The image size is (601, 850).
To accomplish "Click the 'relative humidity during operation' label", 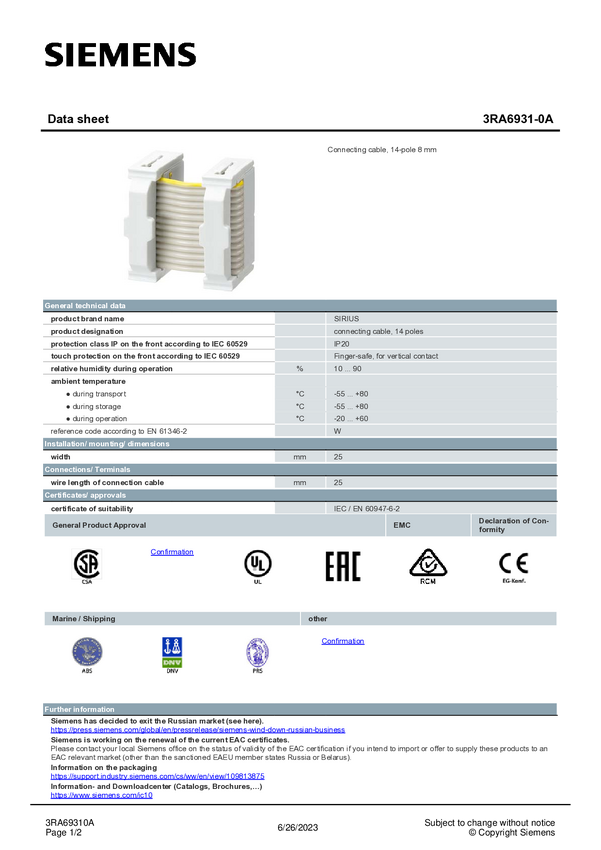I will pos(112,369).
